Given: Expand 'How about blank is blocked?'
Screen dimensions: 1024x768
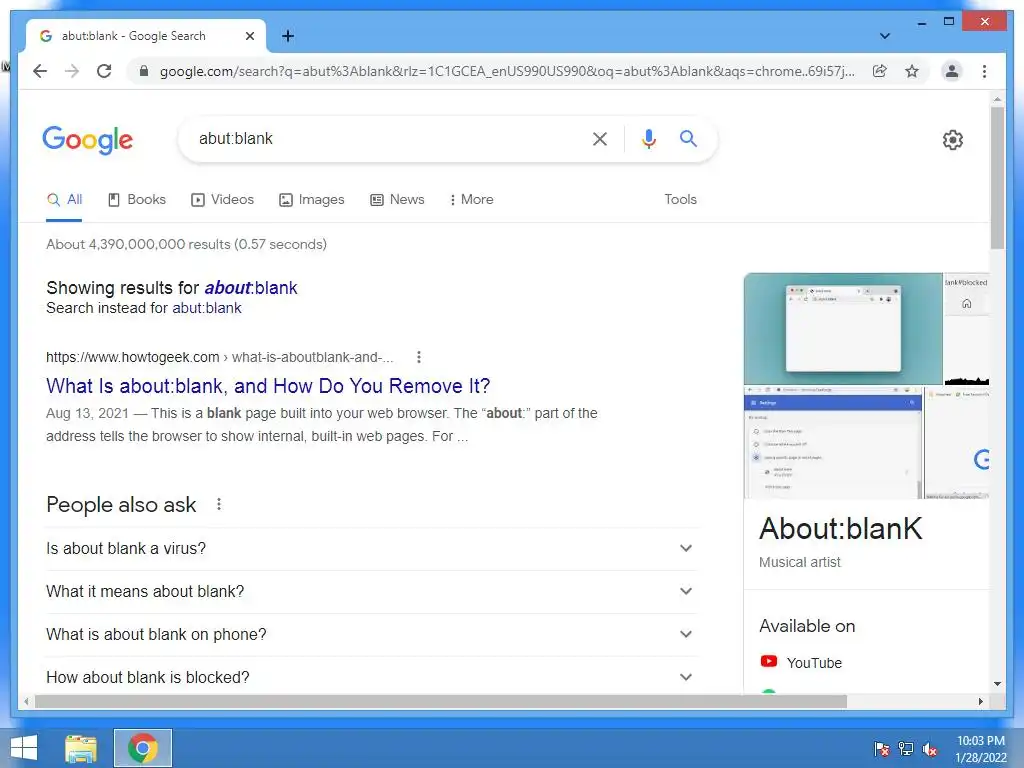Looking at the screenshot, I should click(x=371, y=677).
